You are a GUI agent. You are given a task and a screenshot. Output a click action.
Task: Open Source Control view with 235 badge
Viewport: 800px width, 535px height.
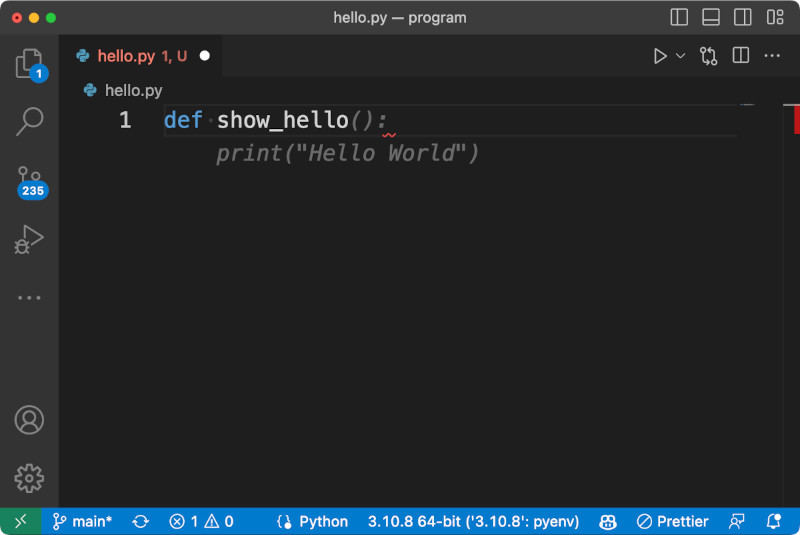pos(29,180)
